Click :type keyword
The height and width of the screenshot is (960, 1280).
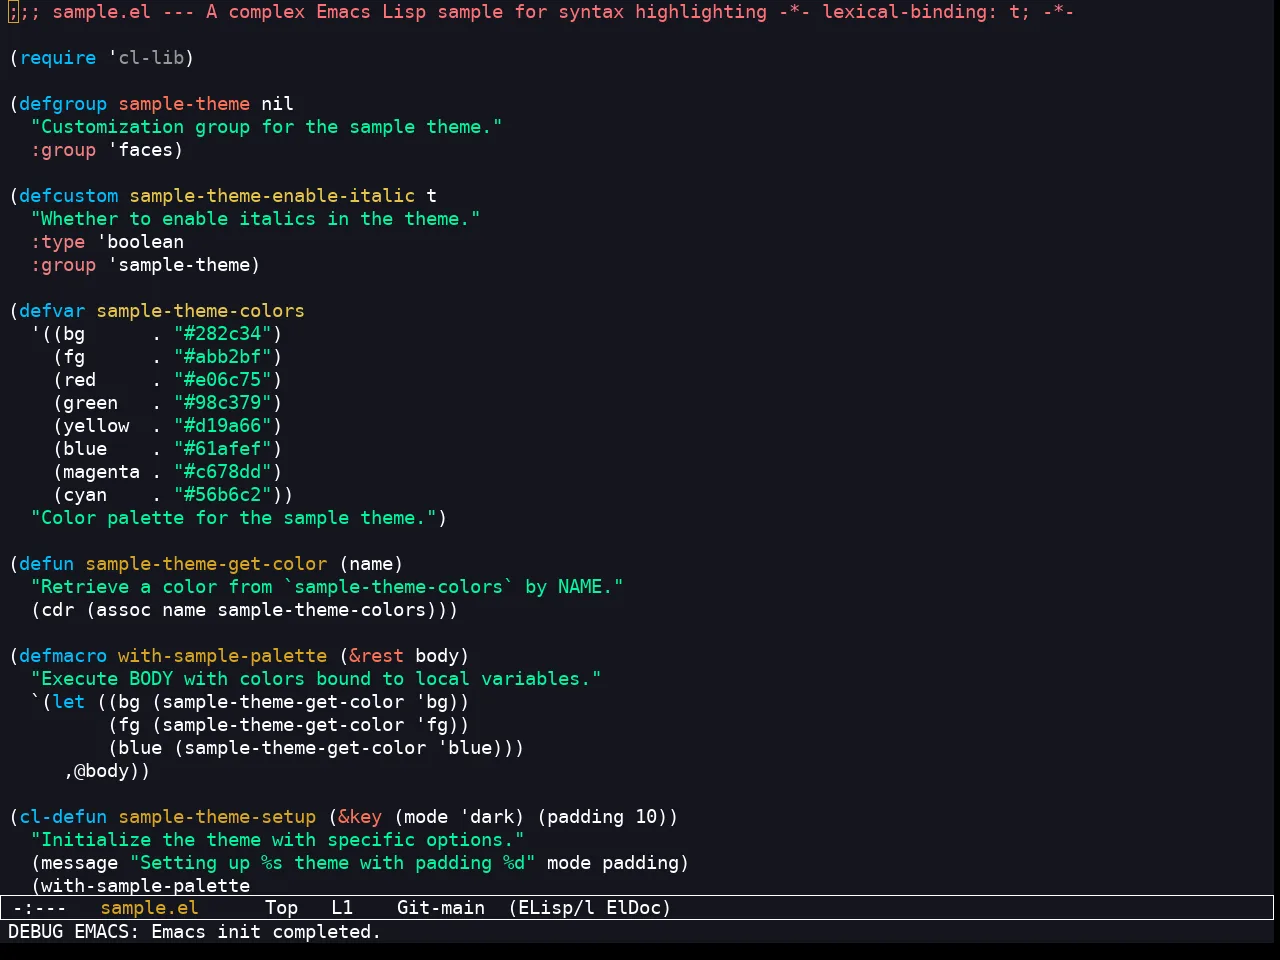click(58, 242)
